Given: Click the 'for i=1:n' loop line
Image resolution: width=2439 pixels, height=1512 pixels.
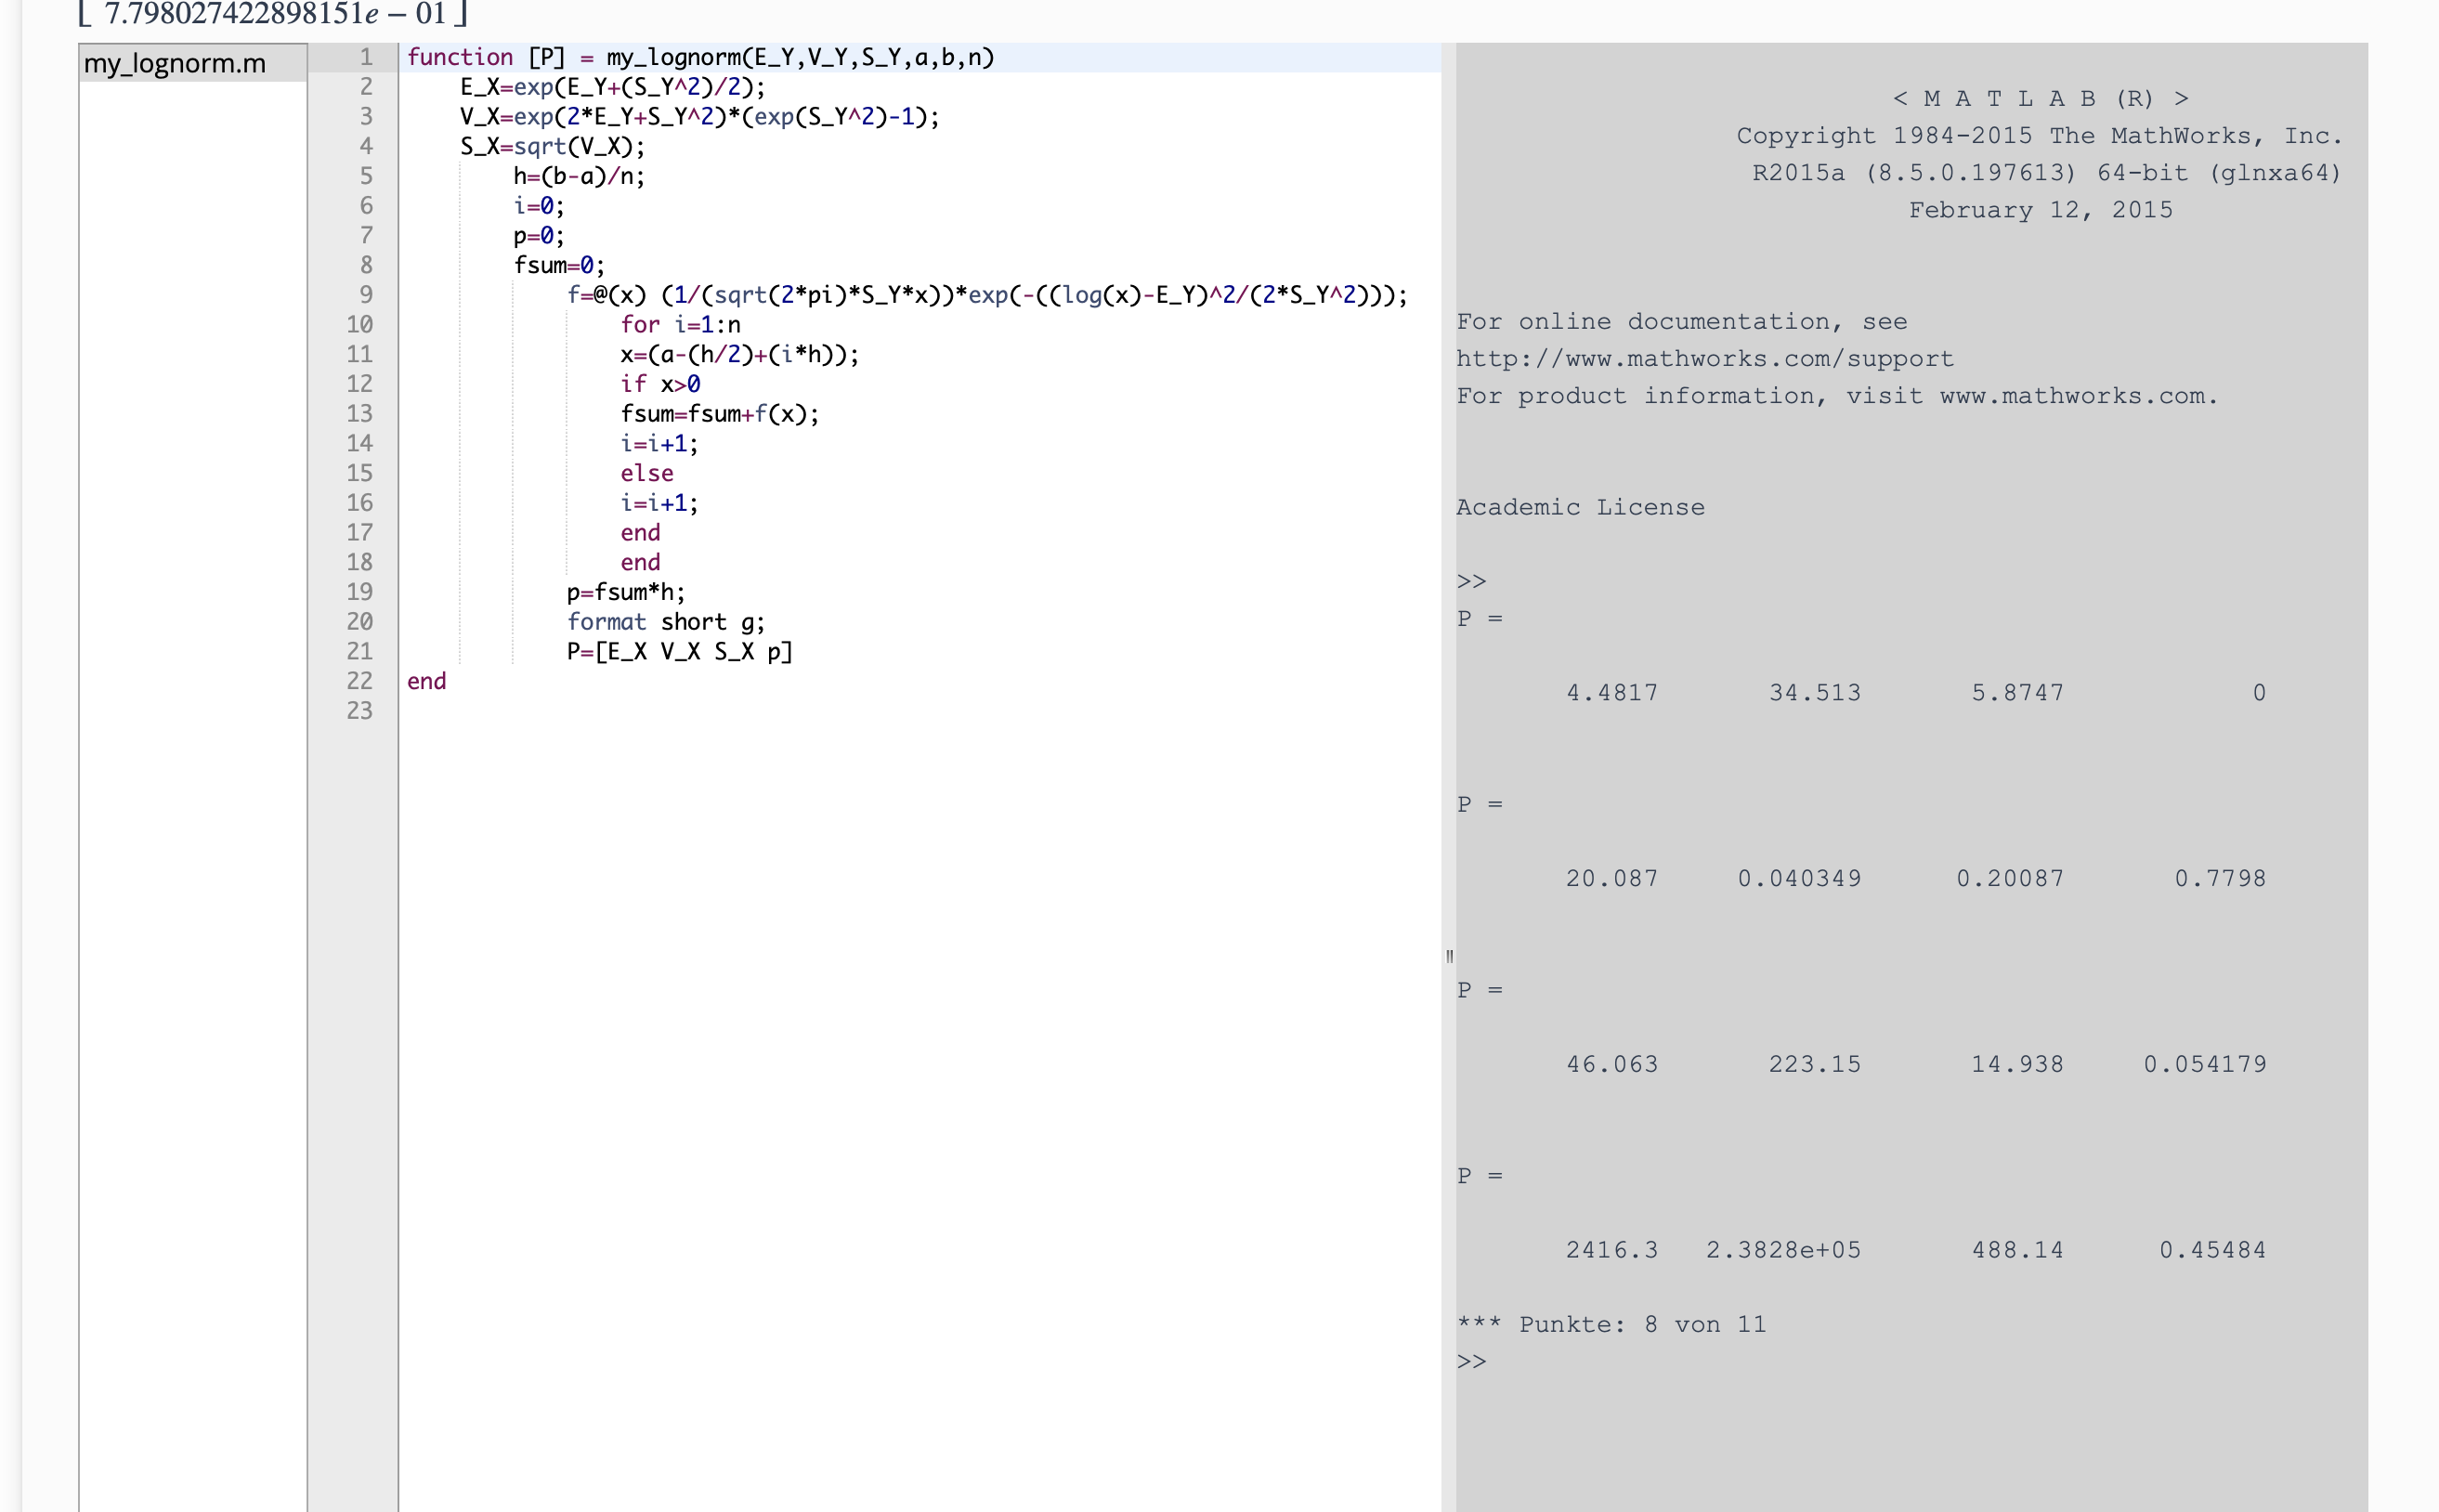Looking at the screenshot, I should [680, 325].
